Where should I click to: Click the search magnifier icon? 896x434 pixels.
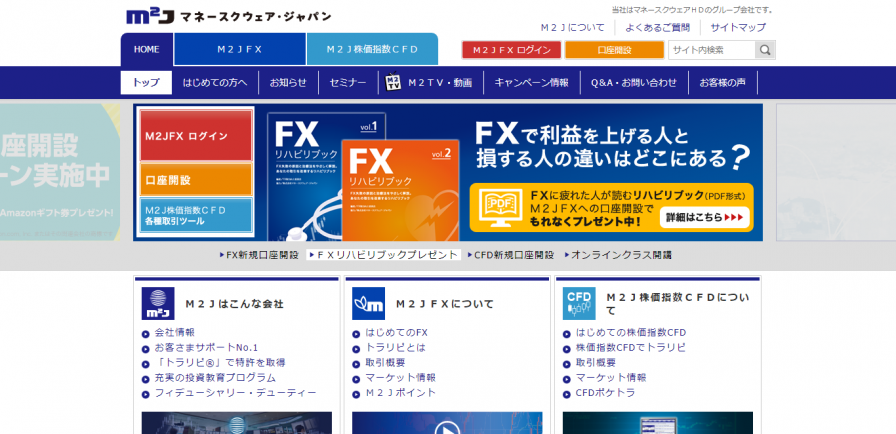[x=765, y=50]
